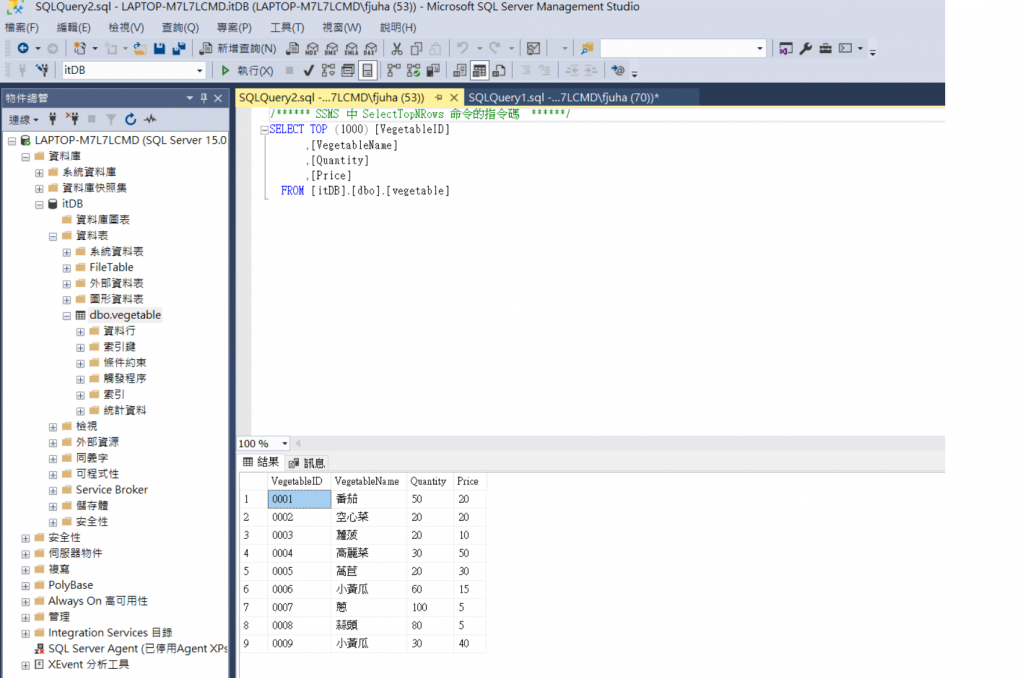
Task: Click the Change Connection plug icon
Action: (x=42, y=70)
